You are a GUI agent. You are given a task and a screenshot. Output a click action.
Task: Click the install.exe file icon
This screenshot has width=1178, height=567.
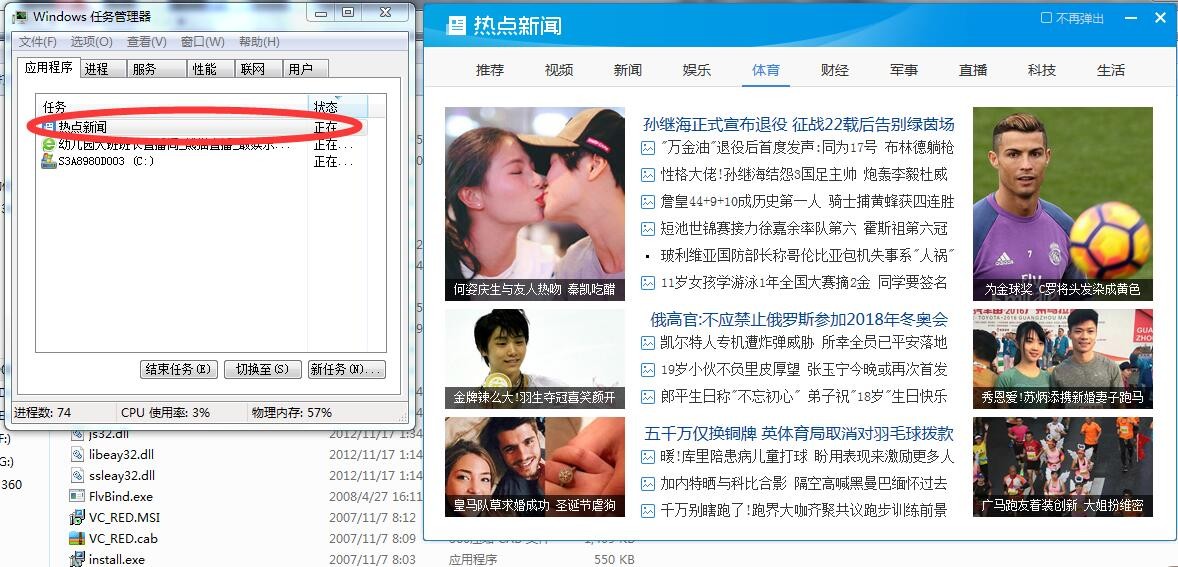78,559
